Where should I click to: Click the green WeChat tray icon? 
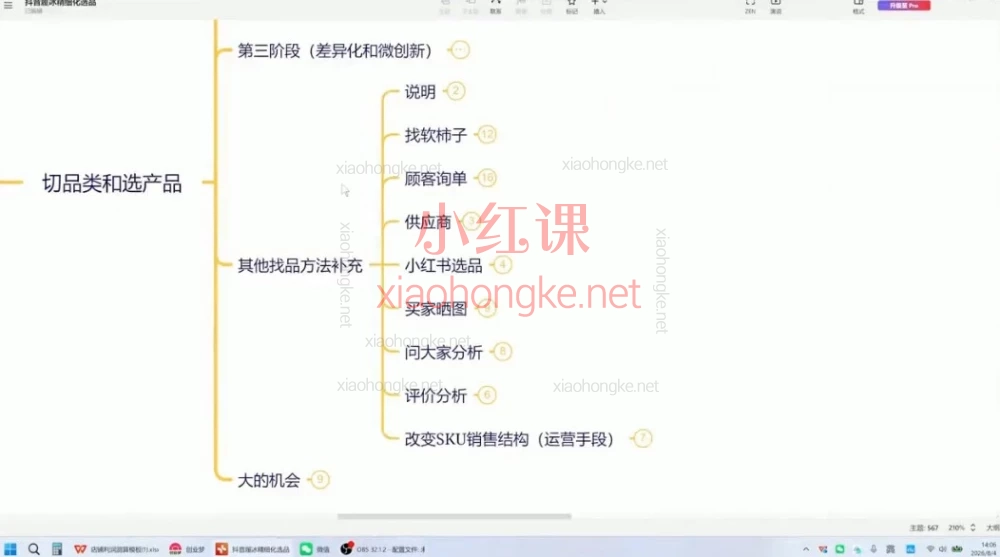point(840,549)
